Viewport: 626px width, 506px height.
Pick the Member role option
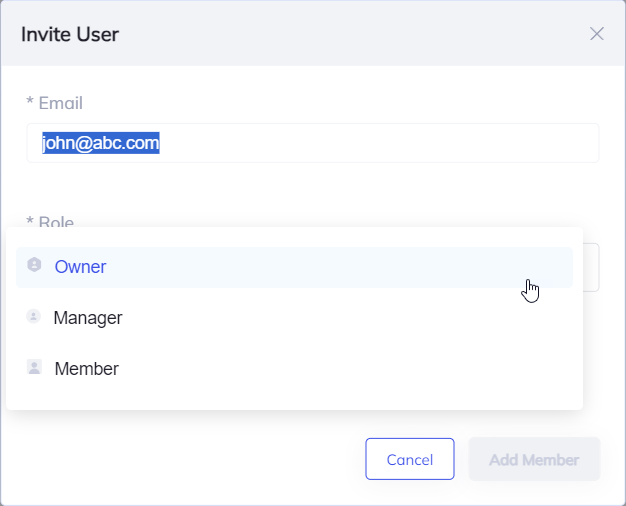[x=87, y=369]
